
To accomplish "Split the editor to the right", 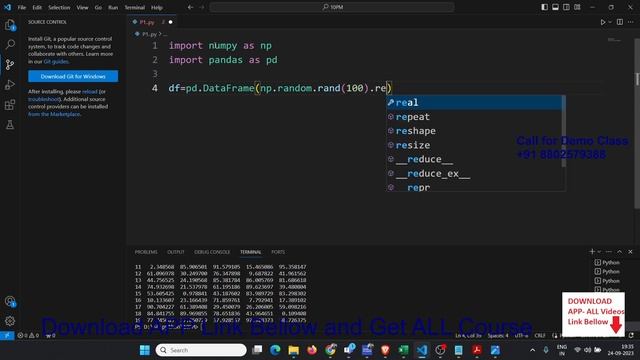I will pos(620,22).
